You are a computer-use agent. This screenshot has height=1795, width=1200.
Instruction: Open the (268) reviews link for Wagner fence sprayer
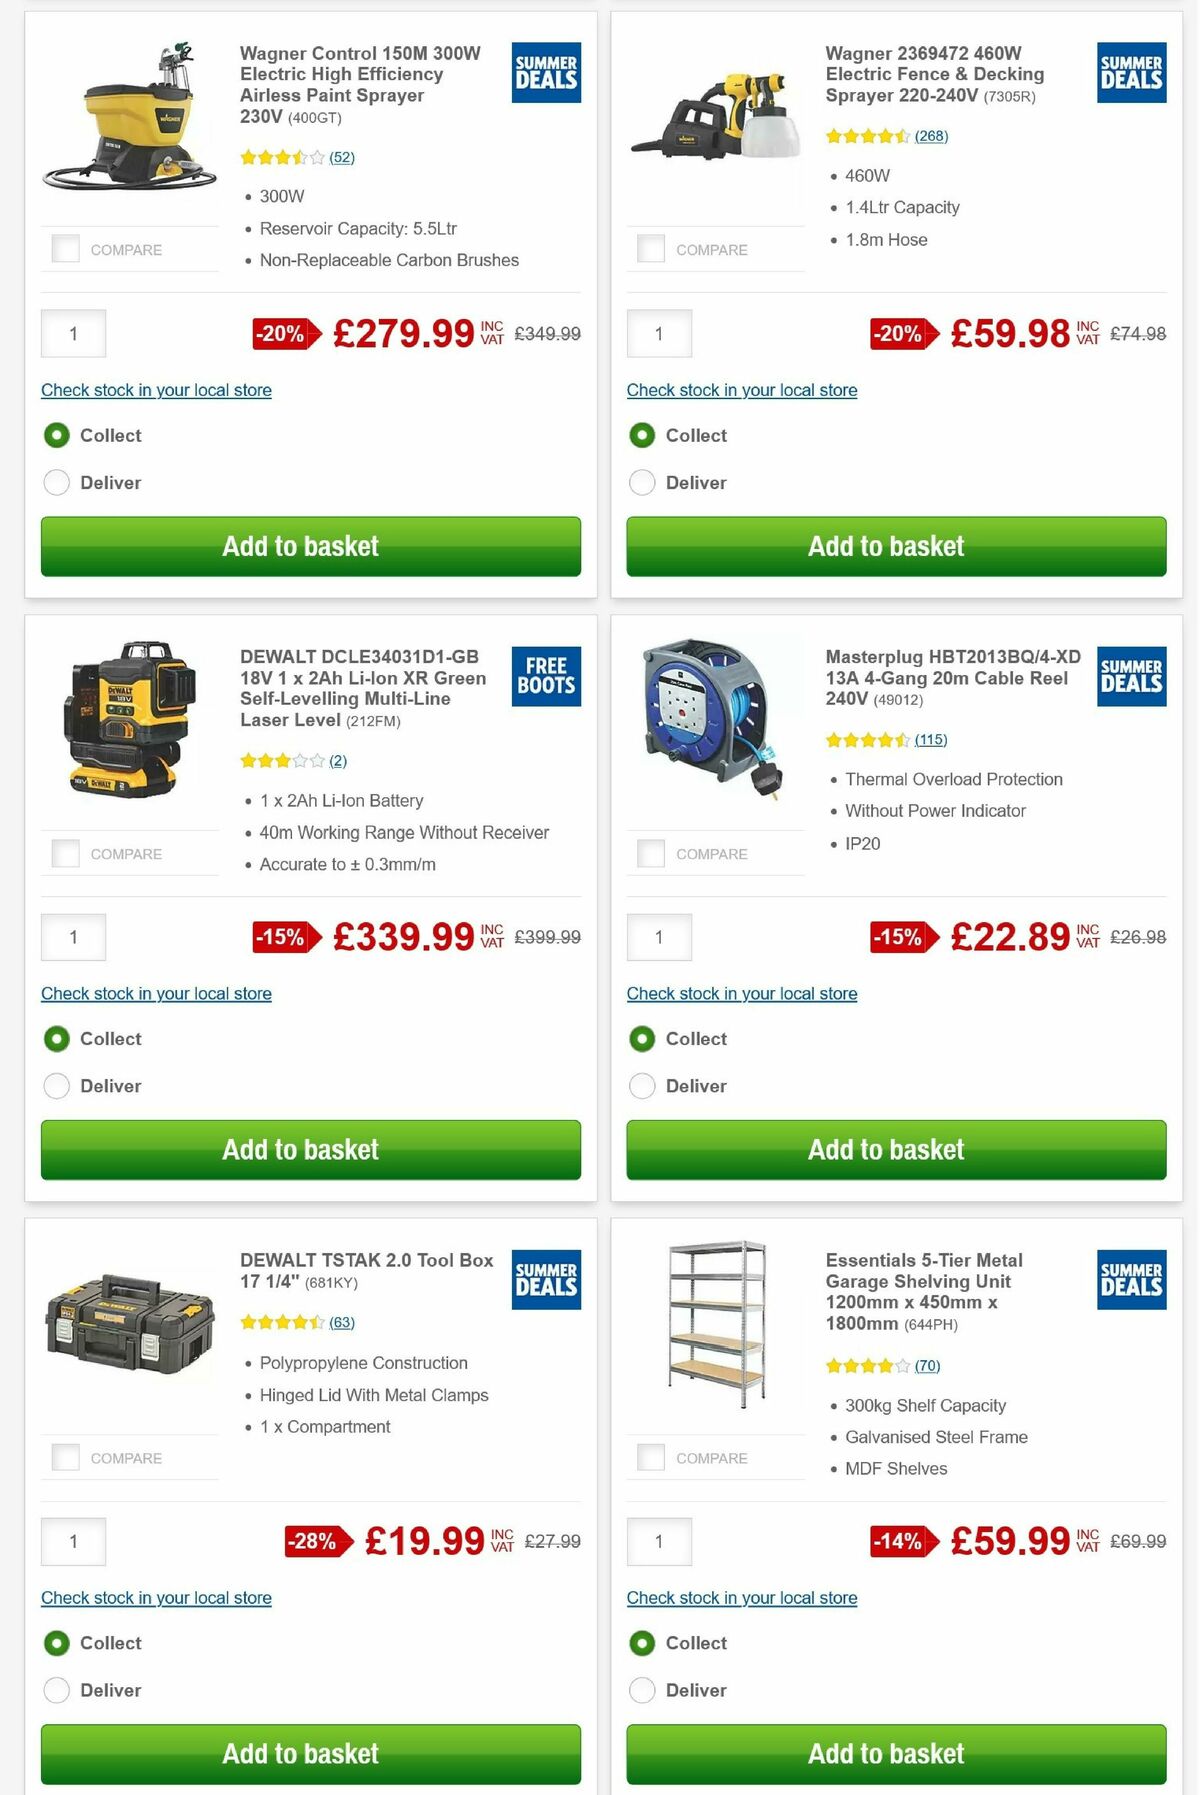click(932, 135)
